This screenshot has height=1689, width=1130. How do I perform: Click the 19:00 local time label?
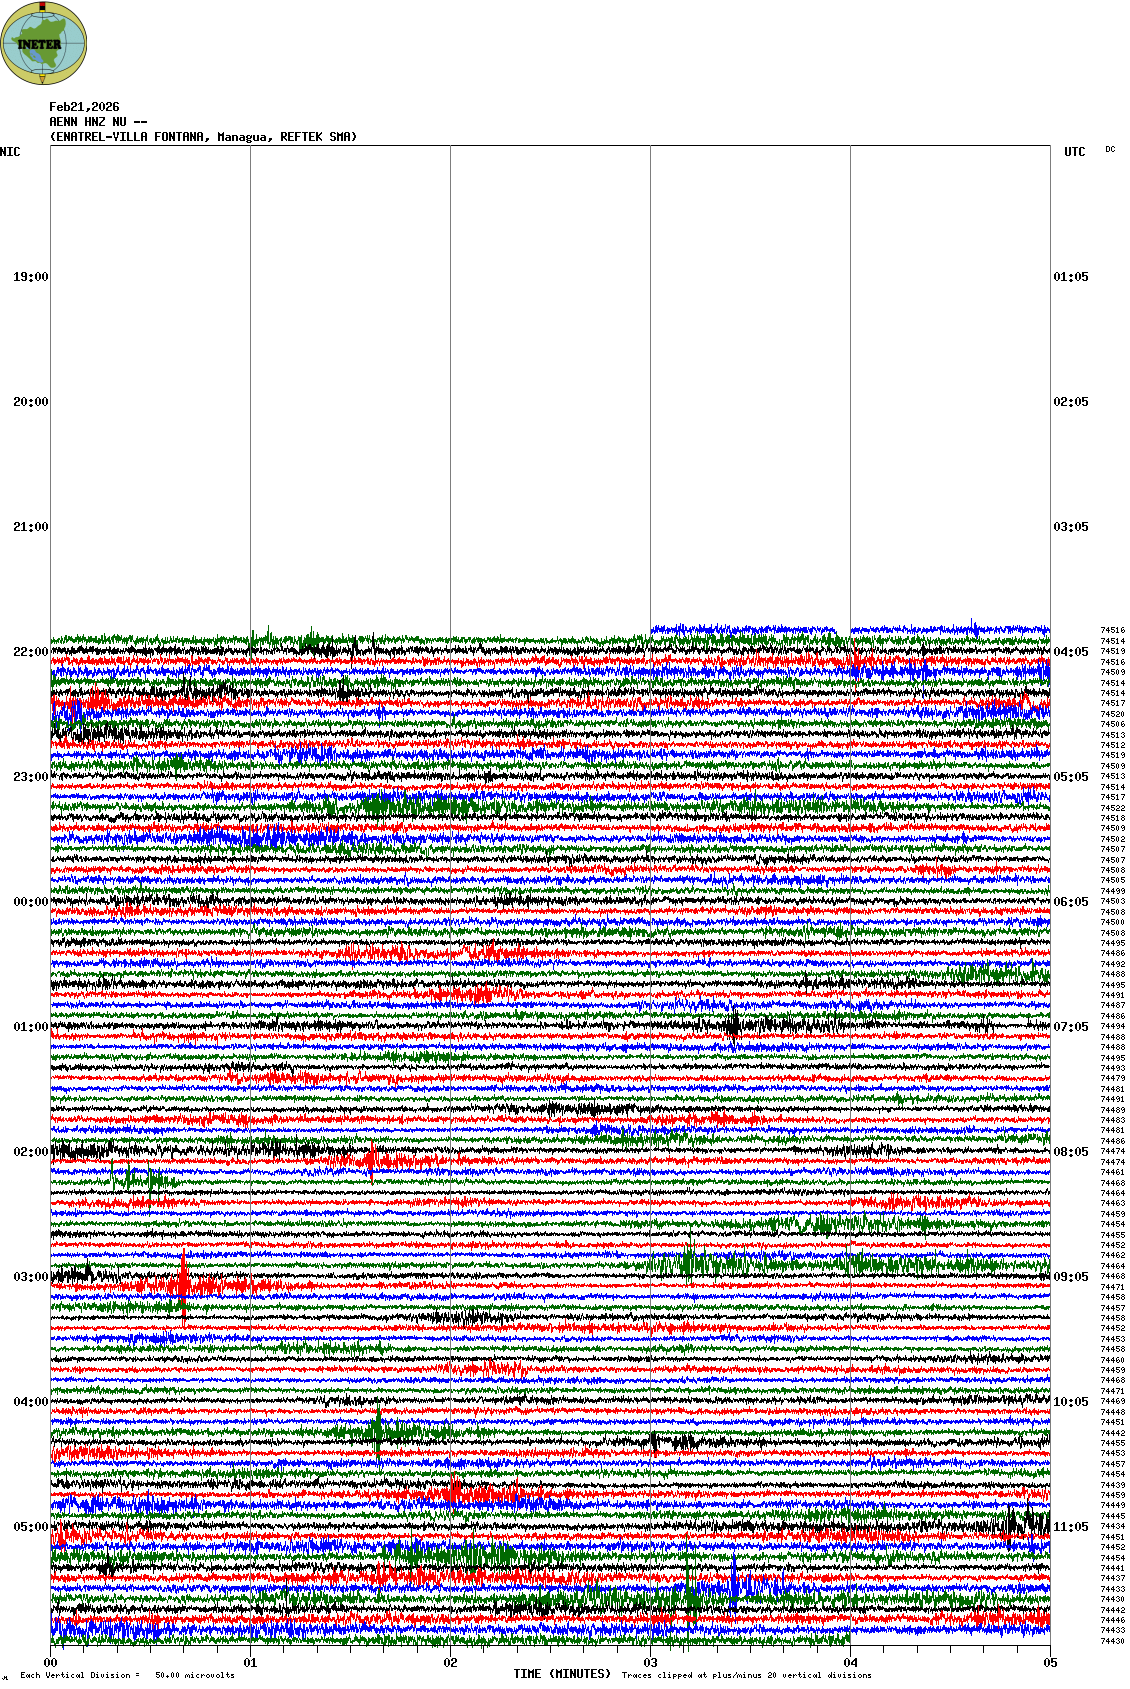point(30,277)
